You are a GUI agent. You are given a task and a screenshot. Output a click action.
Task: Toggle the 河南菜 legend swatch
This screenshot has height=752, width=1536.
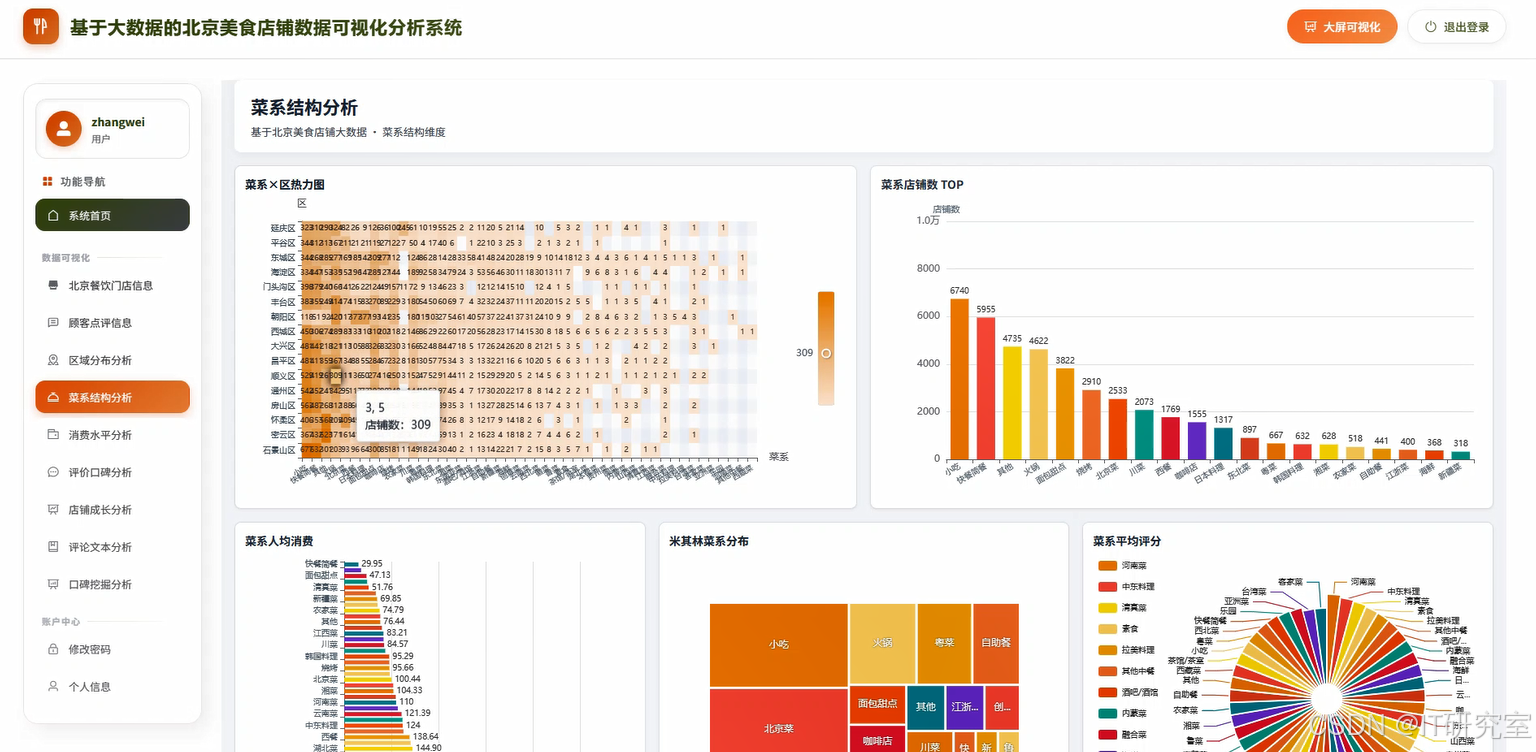coord(1107,566)
